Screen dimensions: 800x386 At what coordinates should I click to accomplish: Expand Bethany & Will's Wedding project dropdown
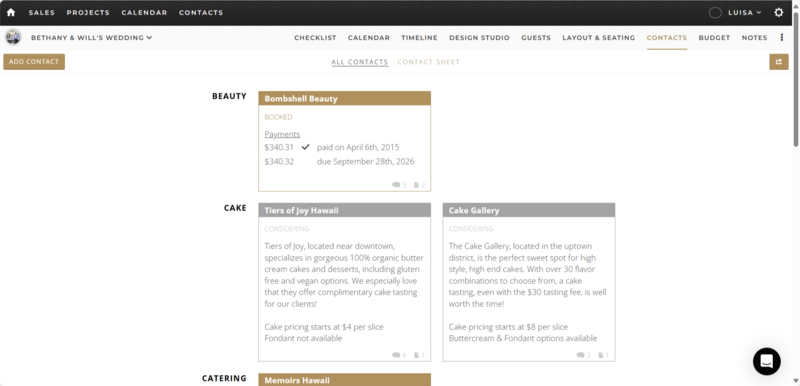coord(92,38)
